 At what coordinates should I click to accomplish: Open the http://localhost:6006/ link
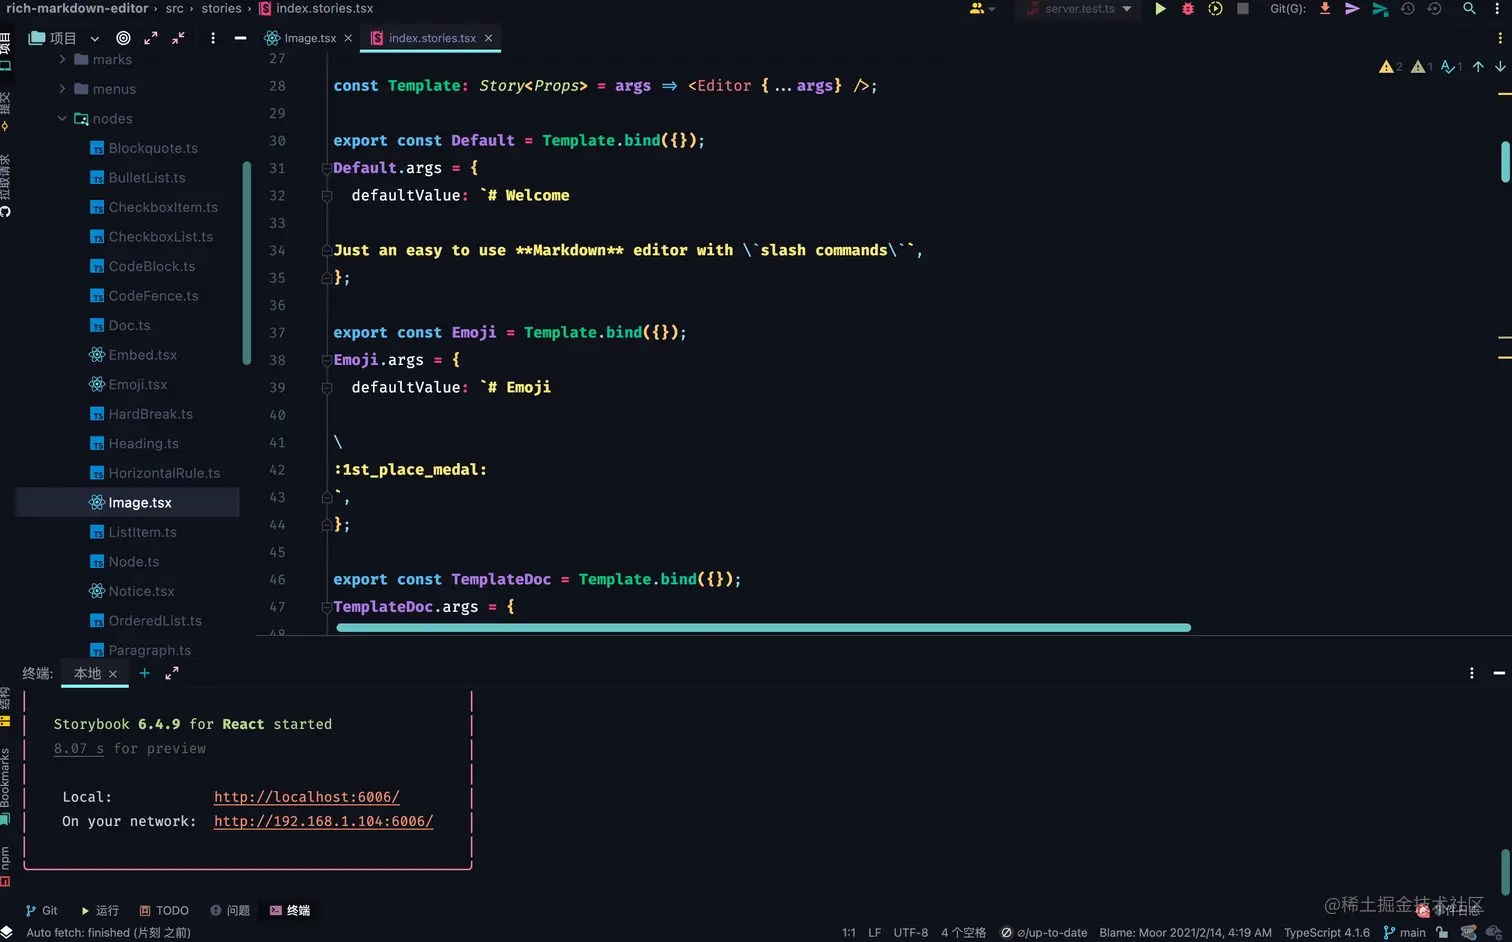pos(307,797)
